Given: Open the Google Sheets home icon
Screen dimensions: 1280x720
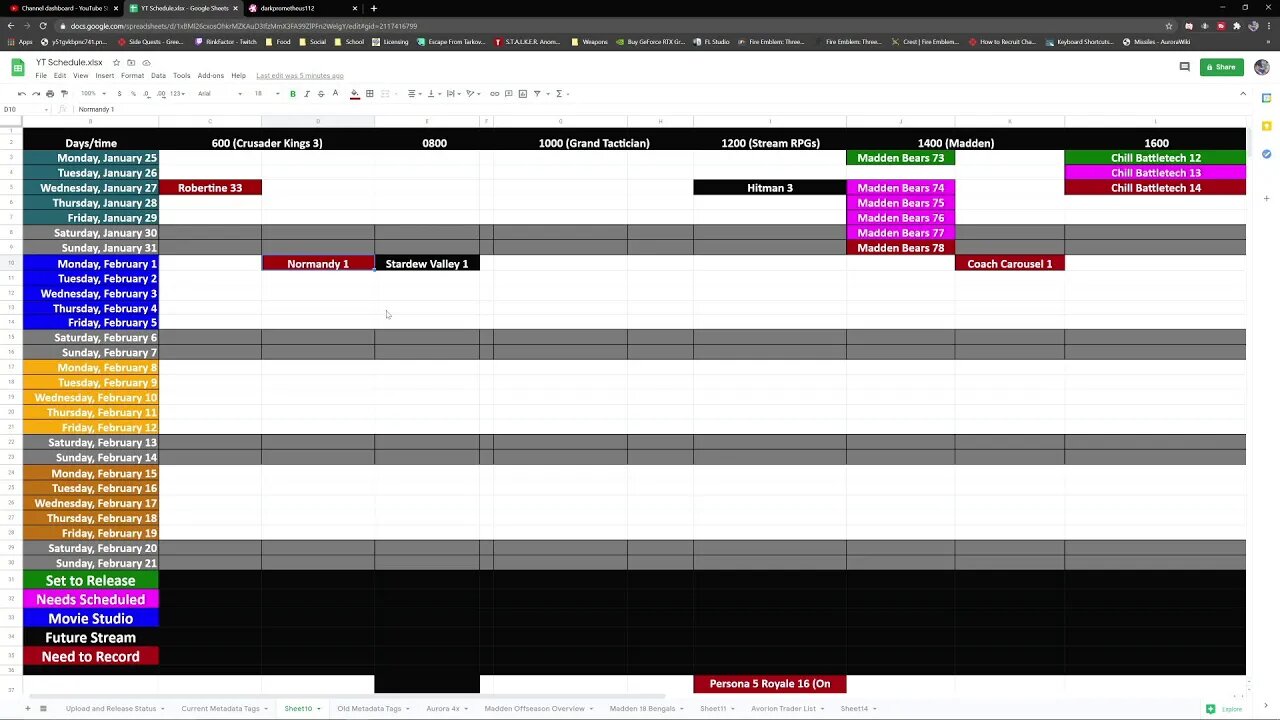Looking at the screenshot, I should [18, 67].
